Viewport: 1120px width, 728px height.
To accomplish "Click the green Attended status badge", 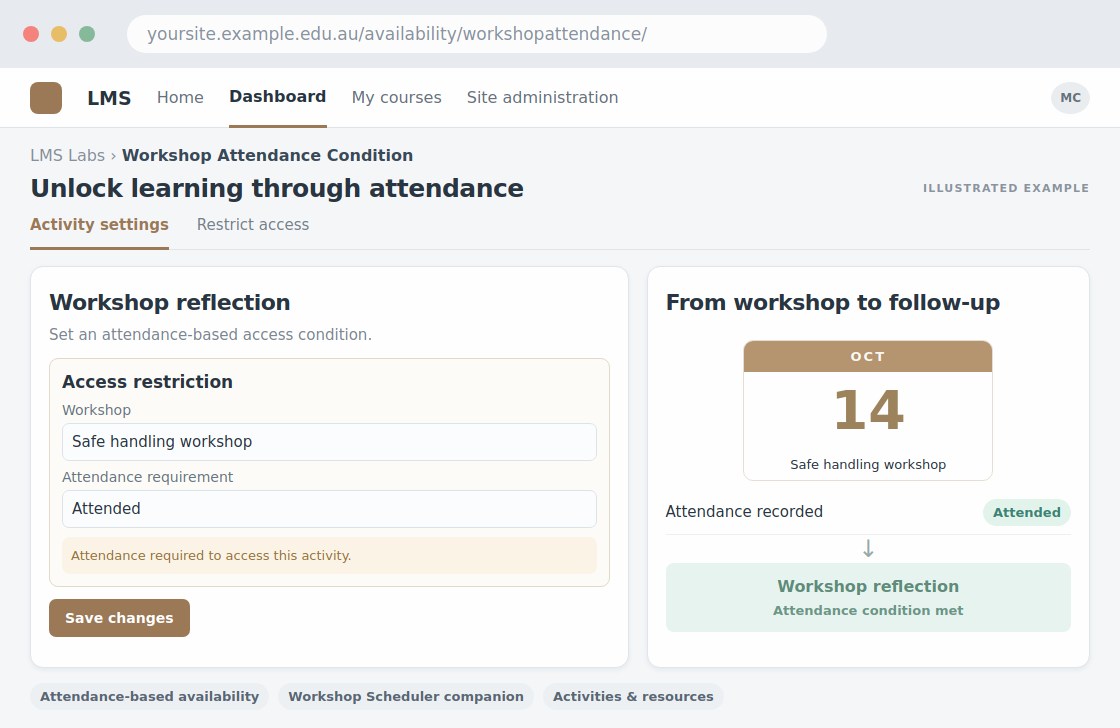I will click(1026, 513).
